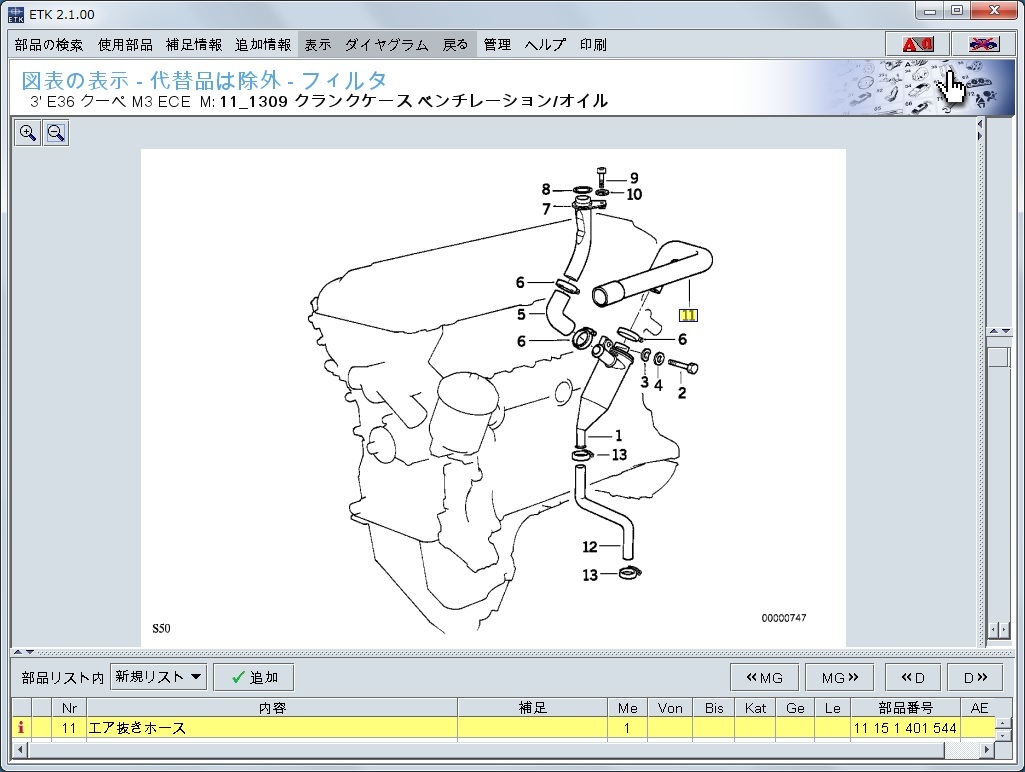Viewport: 1025px width, 772px height.
Task: Click part label 5 in diagram
Action: 521,314
